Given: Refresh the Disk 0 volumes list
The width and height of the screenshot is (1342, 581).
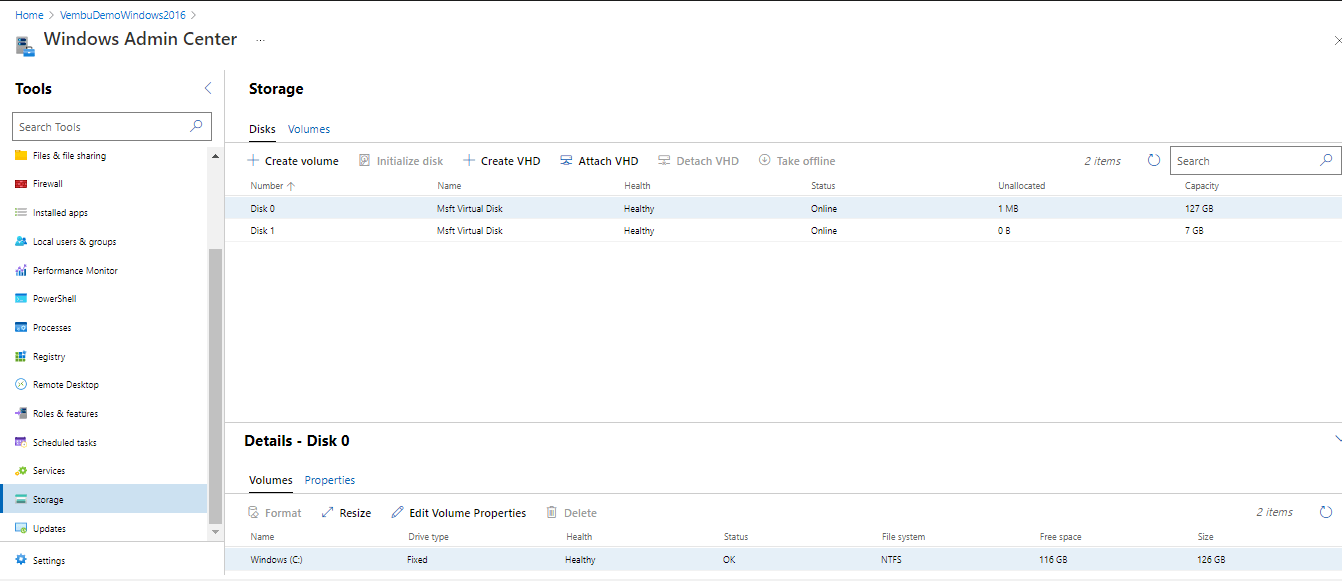Looking at the screenshot, I should pos(1326,512).
